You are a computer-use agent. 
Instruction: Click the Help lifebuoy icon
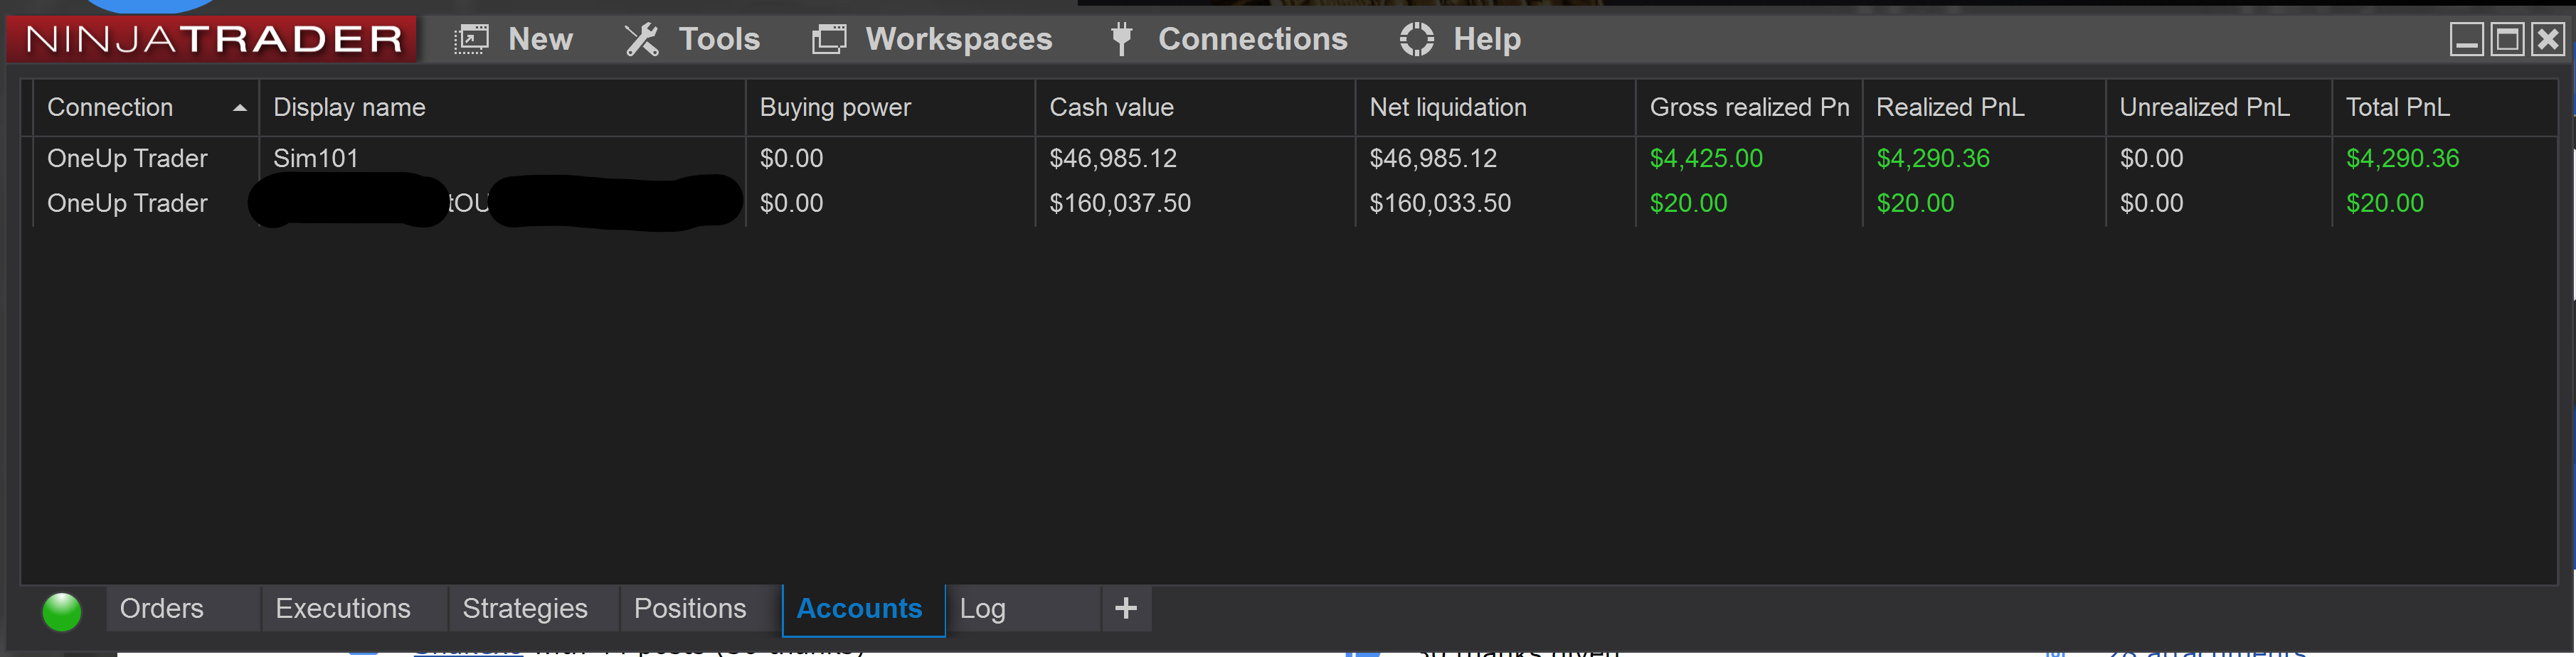[x=1416, y=39]
